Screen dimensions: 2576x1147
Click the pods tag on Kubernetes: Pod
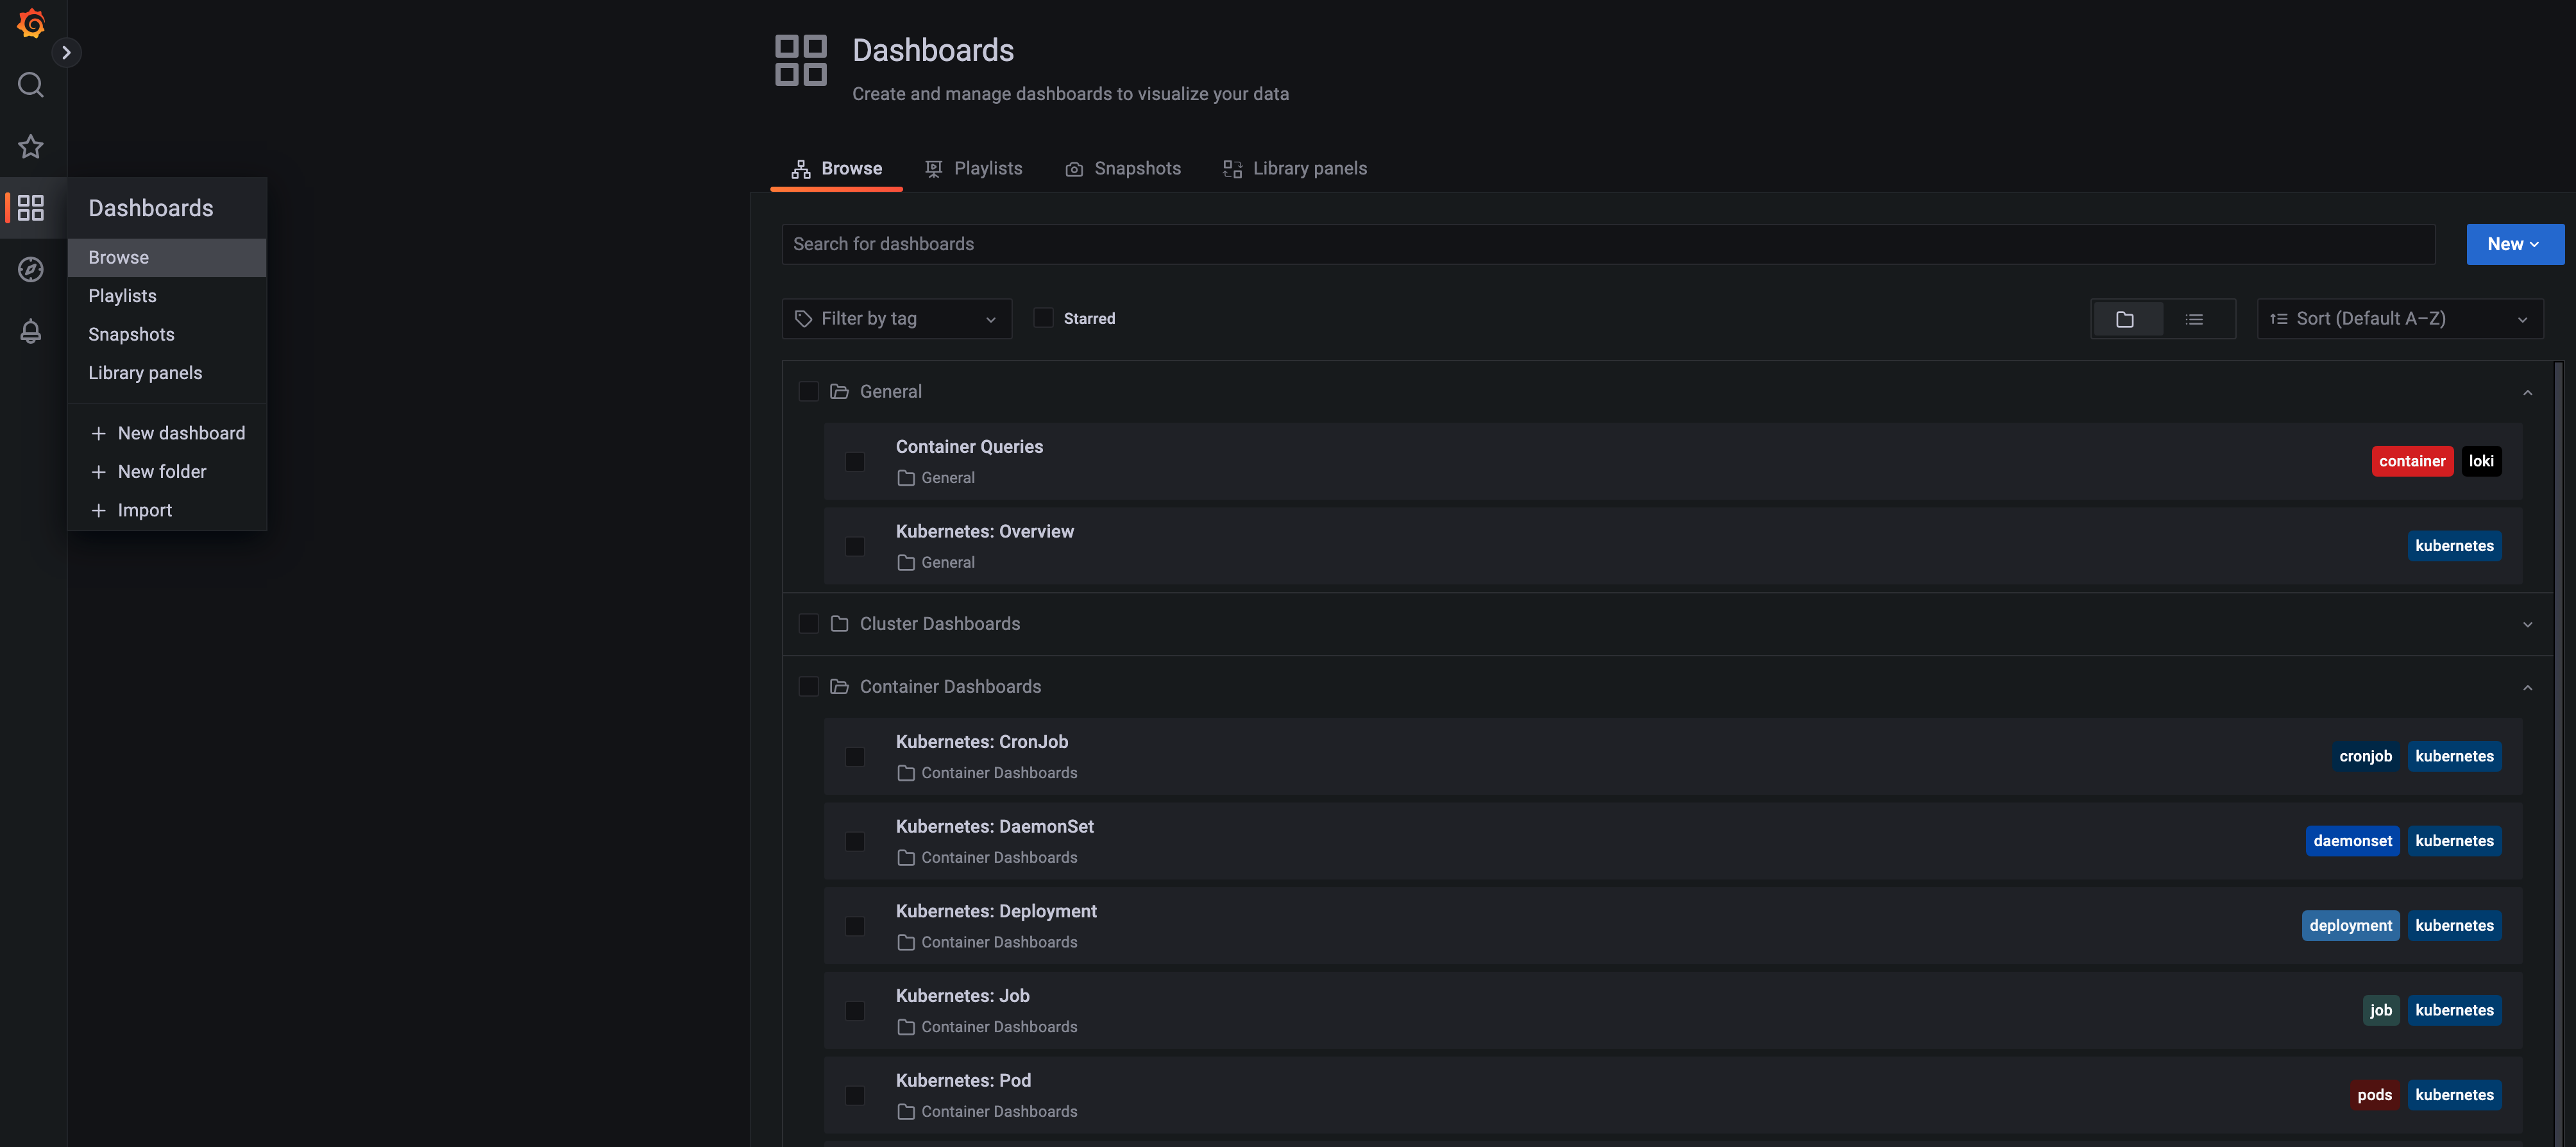[2374, 1095]
